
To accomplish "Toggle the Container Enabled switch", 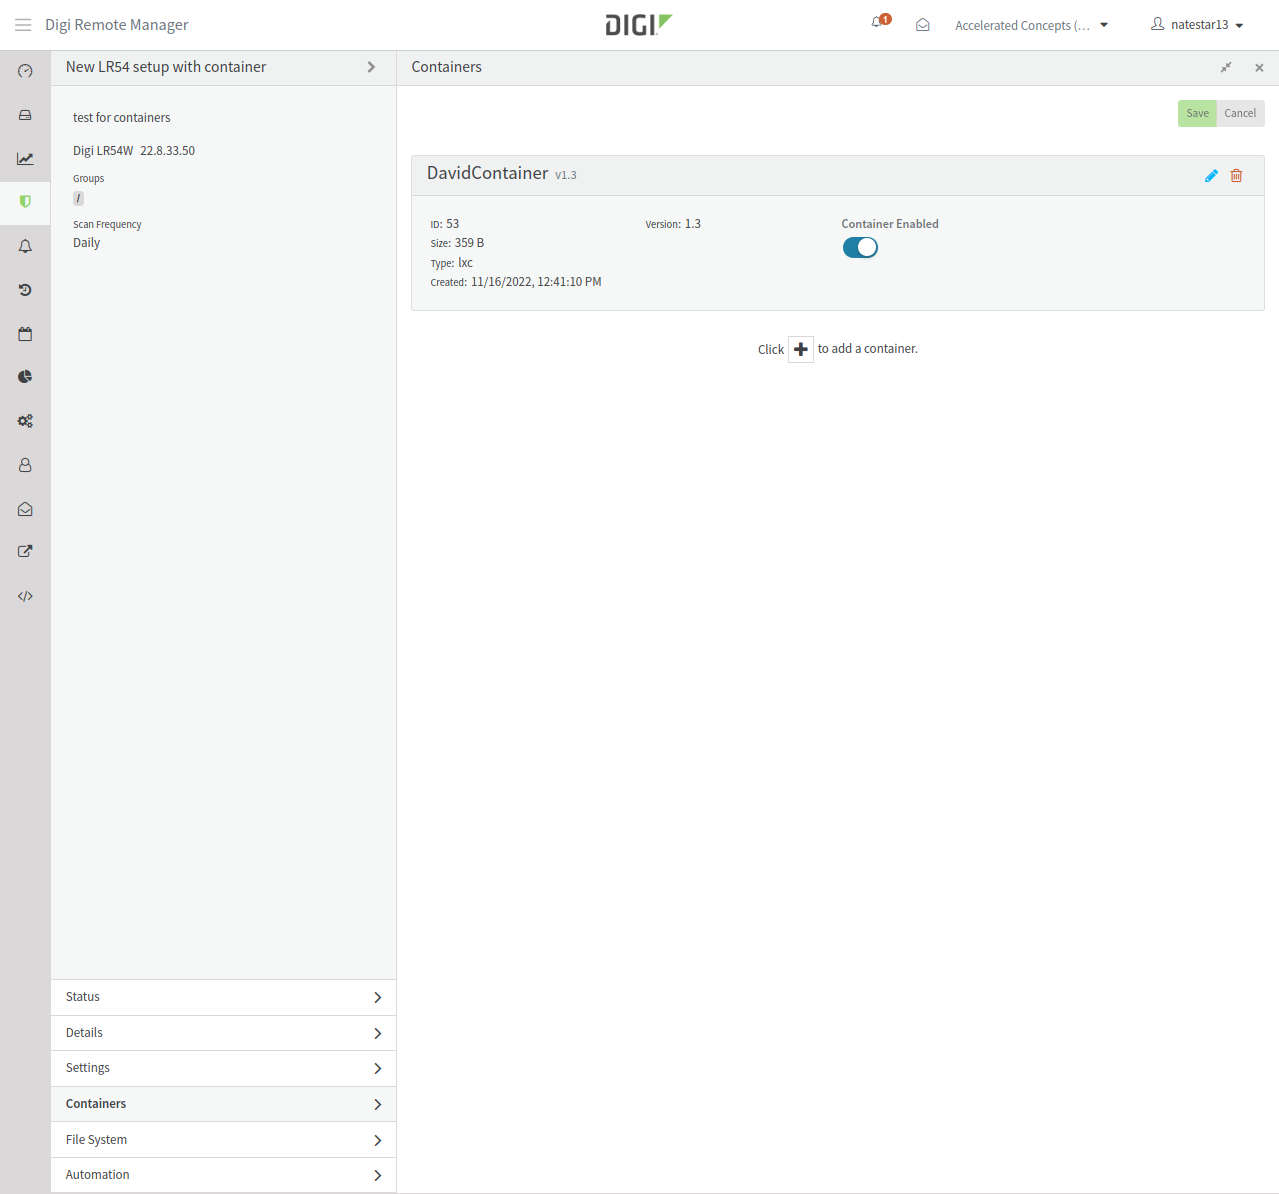I will coord(860,247).
